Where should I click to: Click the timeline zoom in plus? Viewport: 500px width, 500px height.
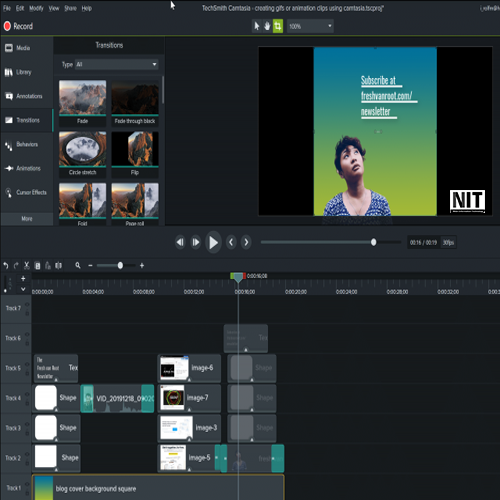click(142, 266)
